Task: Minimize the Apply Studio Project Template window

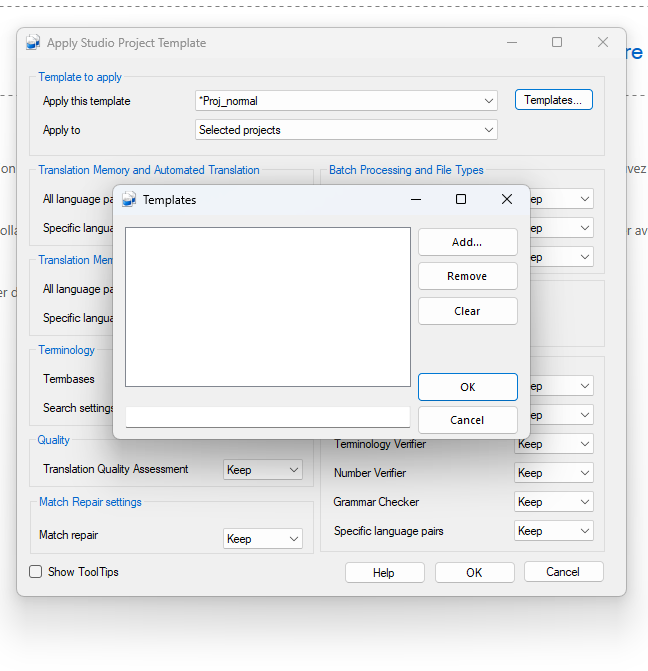Action: [x=512, y=42]
